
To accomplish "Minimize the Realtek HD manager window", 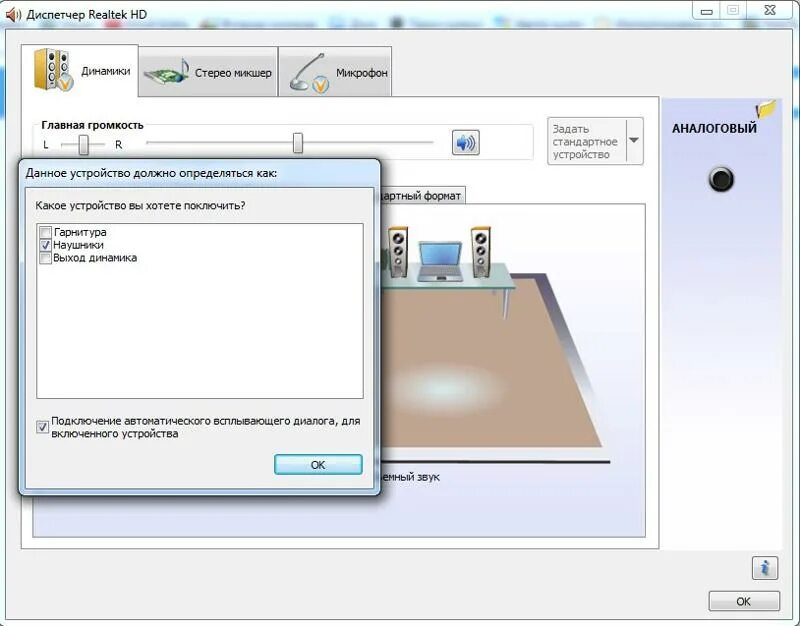I will pos(707,11).
